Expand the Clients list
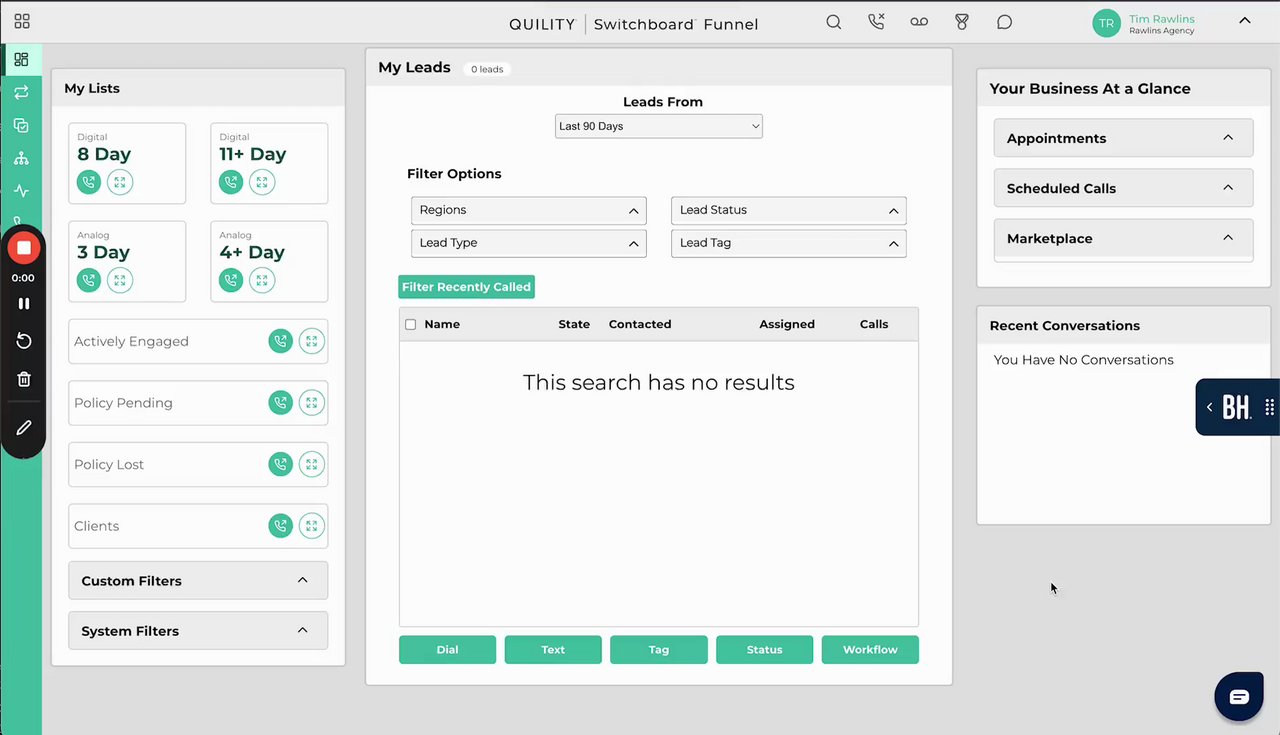This screenshot has height=735, width=1280. click(312, 526)
